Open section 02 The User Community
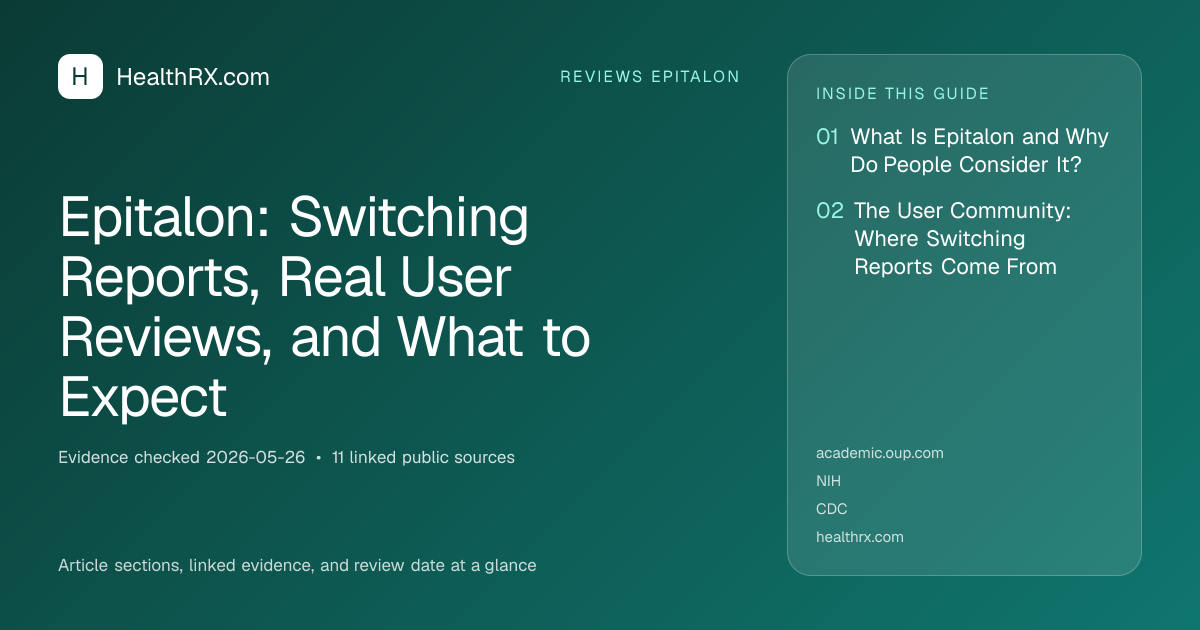 pos(943,239)
